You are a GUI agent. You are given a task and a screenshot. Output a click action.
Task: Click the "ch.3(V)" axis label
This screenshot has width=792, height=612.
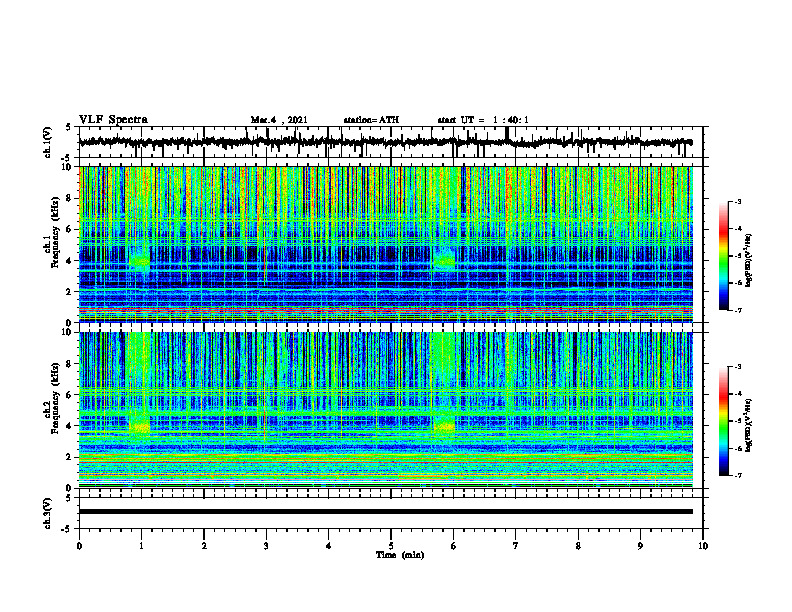click(x=48, y=513)
